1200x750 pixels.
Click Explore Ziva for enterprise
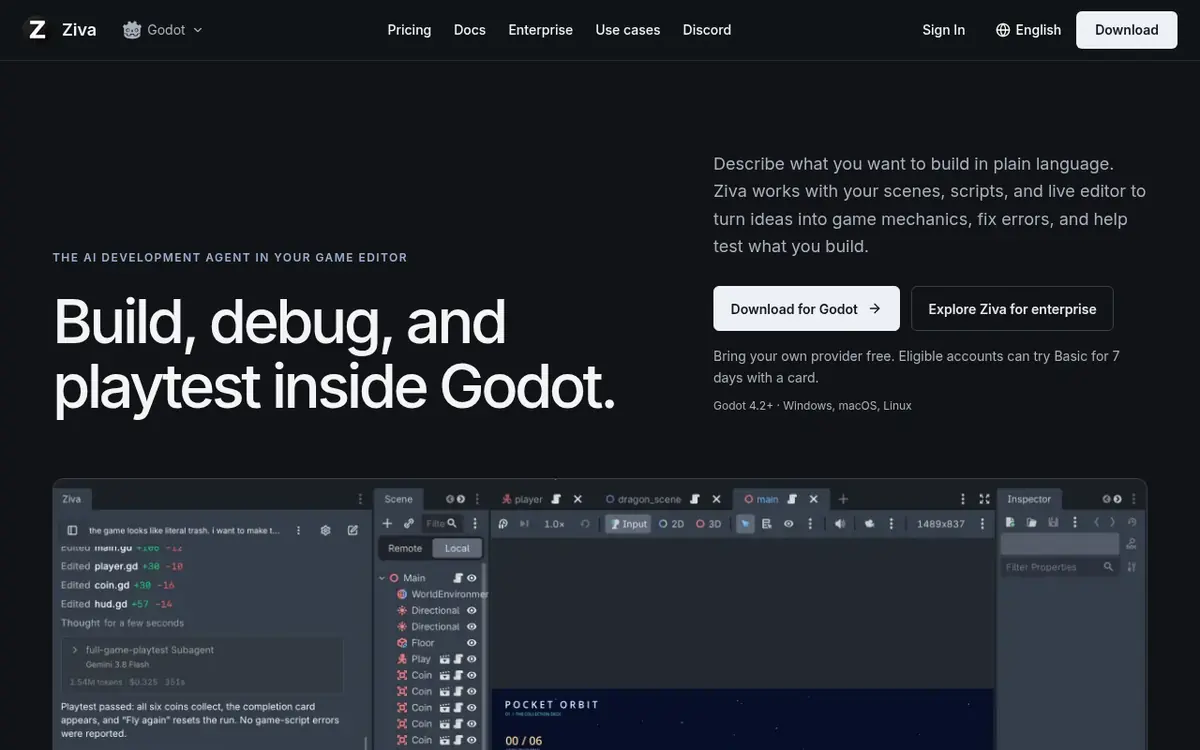pos(1012,309)
